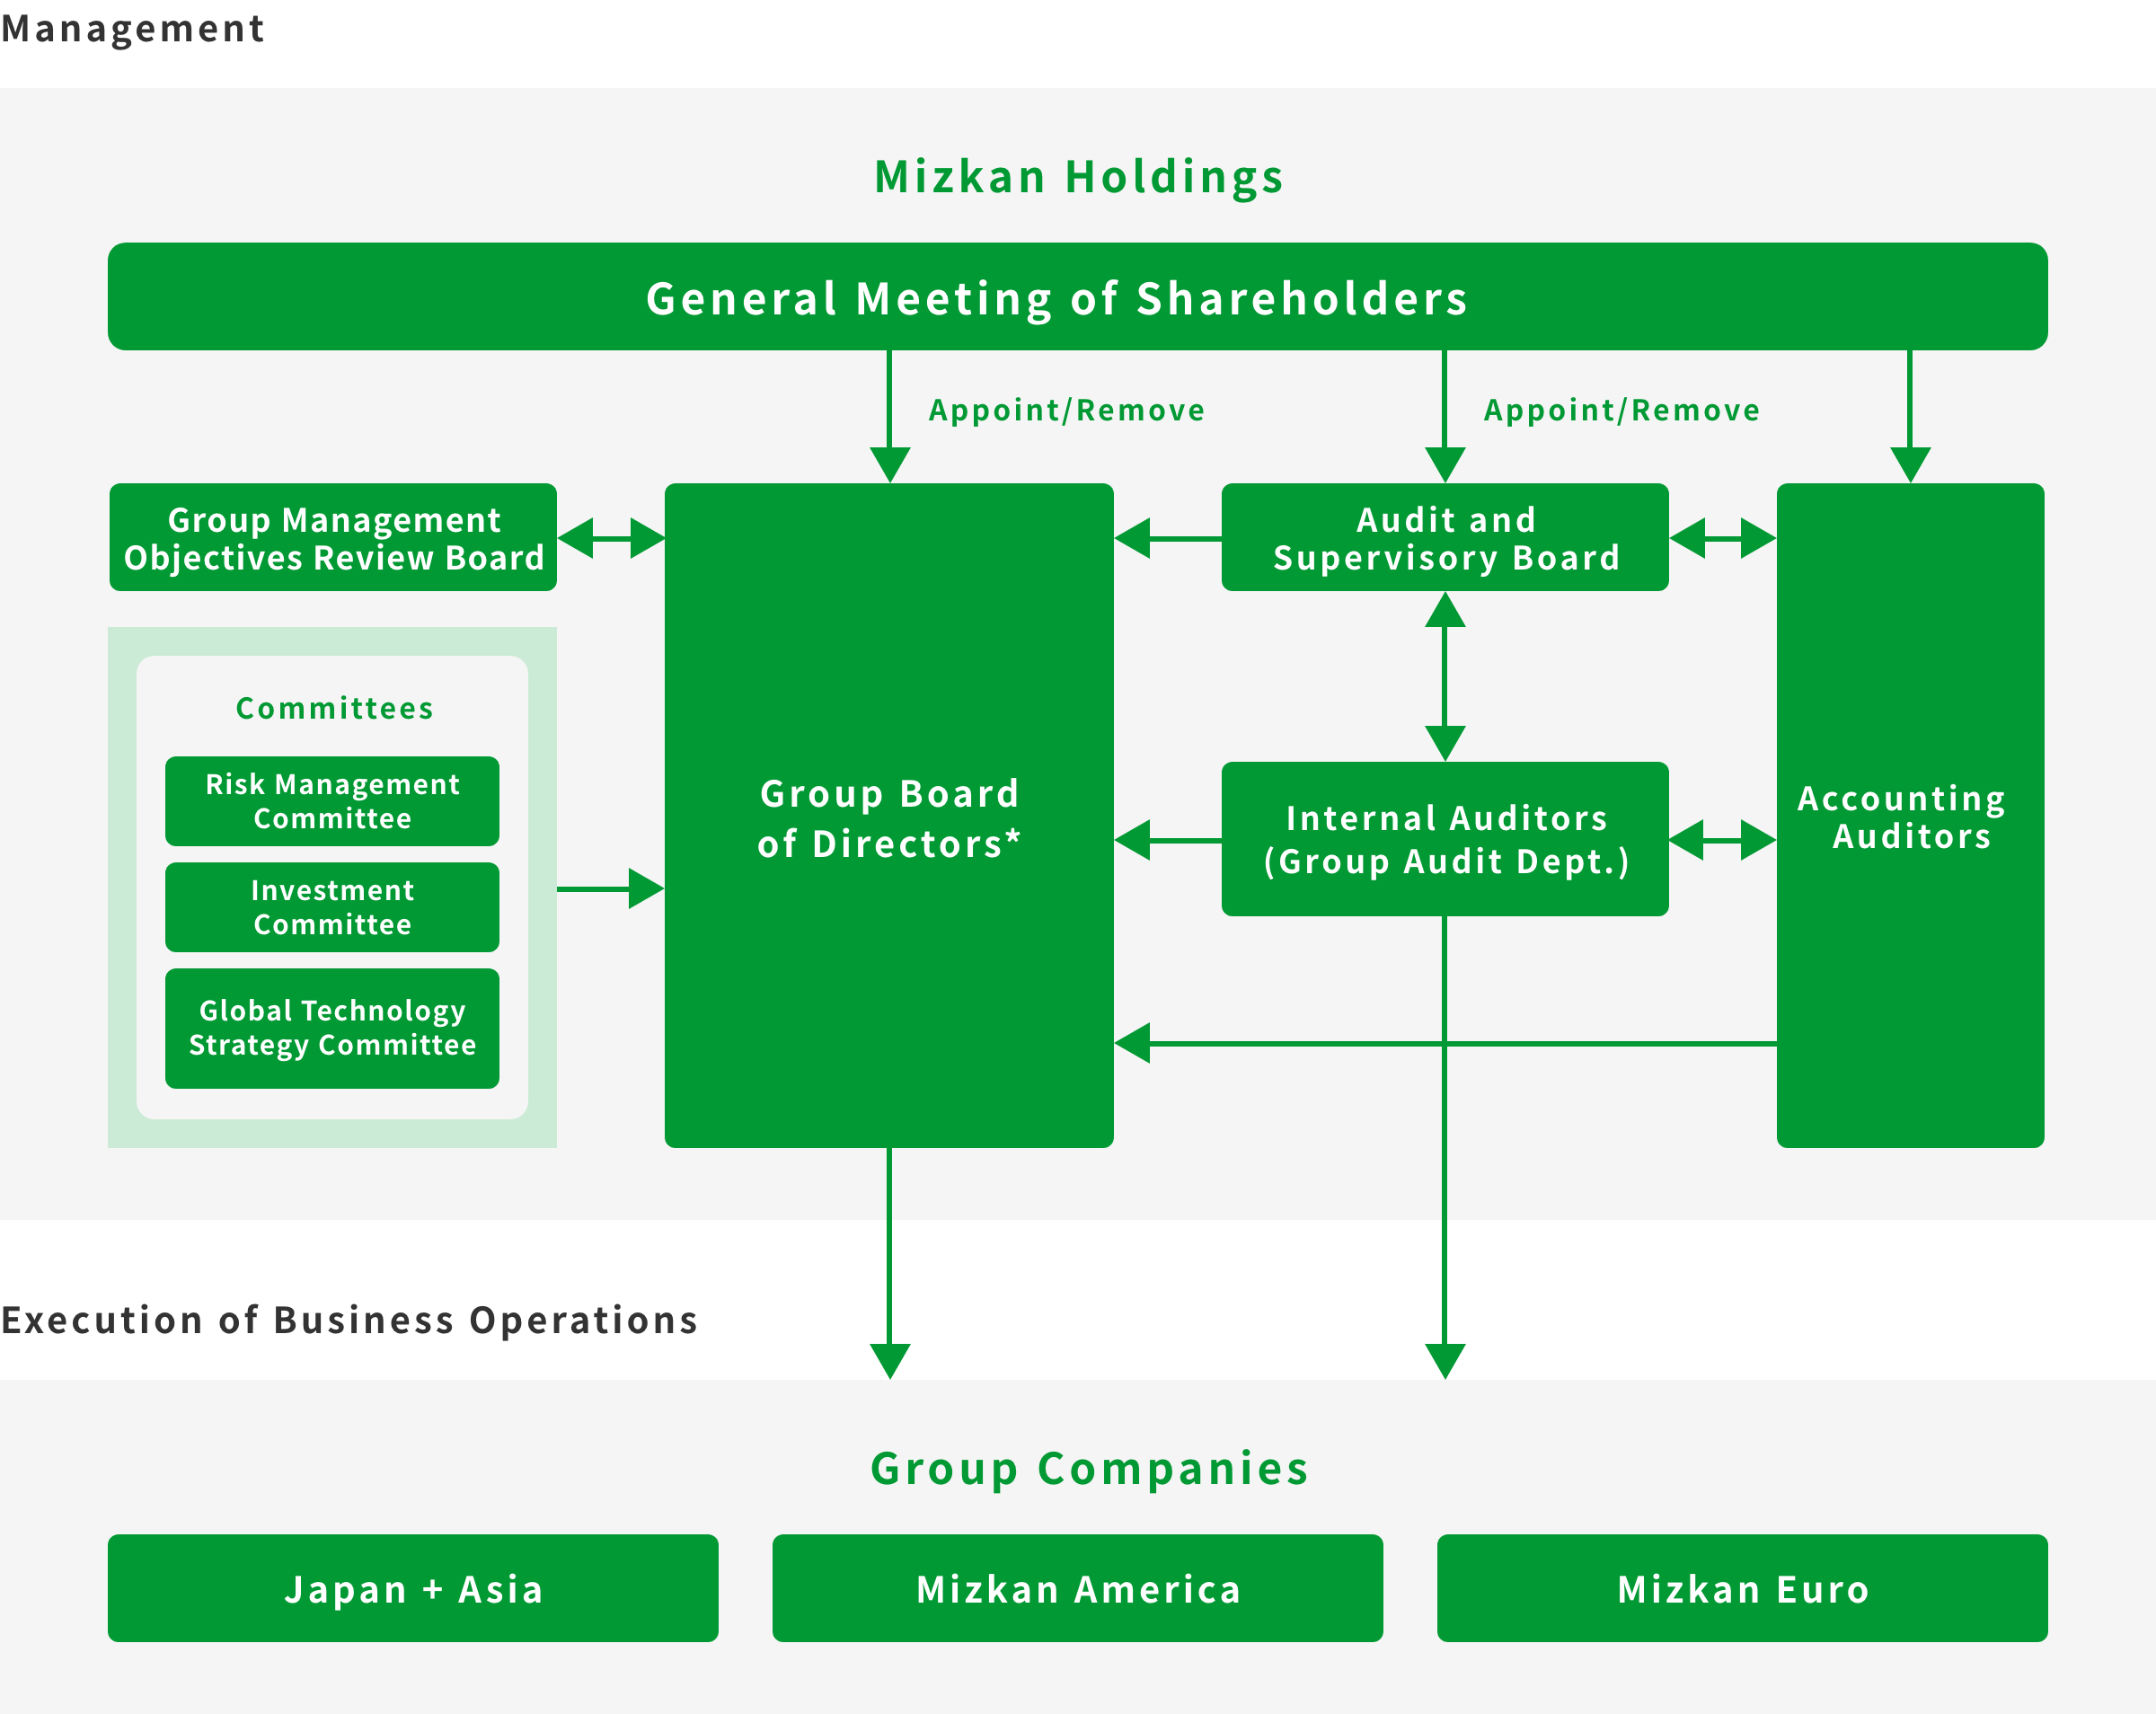Click Appoint/Remove label near Board of Directors arrow

[1066, 410]
